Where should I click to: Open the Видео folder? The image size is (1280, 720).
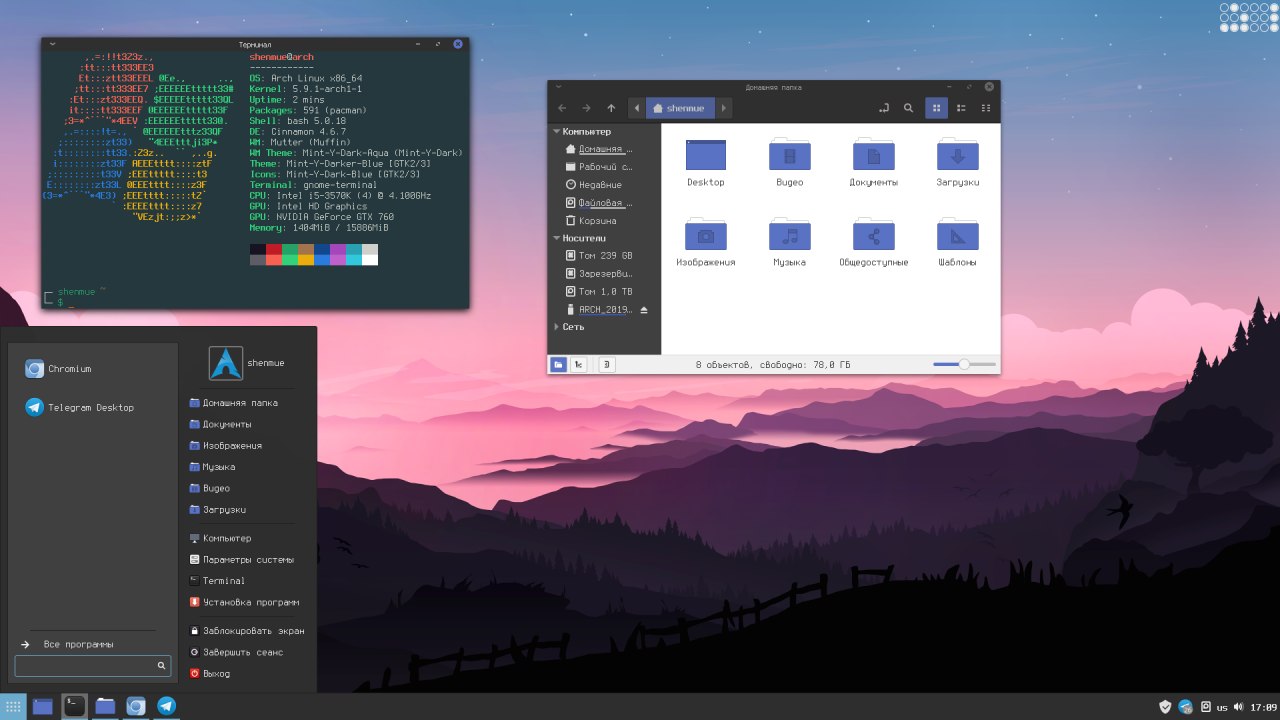(790, 162)
